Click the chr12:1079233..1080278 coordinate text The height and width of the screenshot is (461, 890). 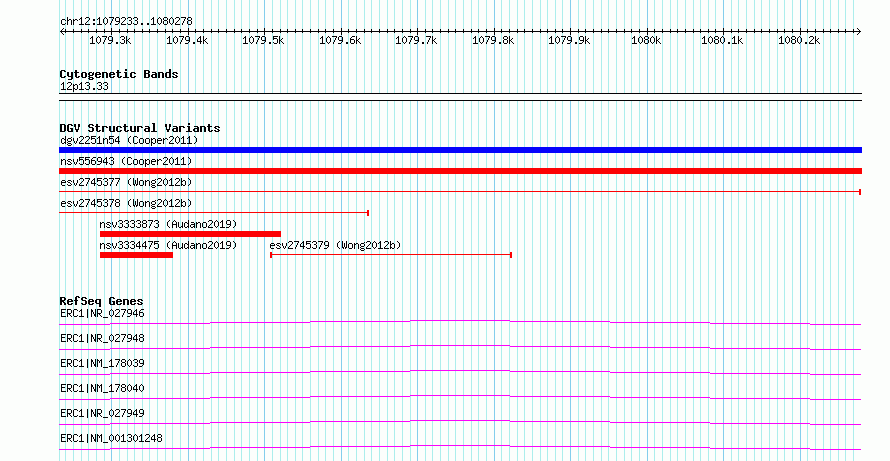pyautogui.click(x=126, y=21)
